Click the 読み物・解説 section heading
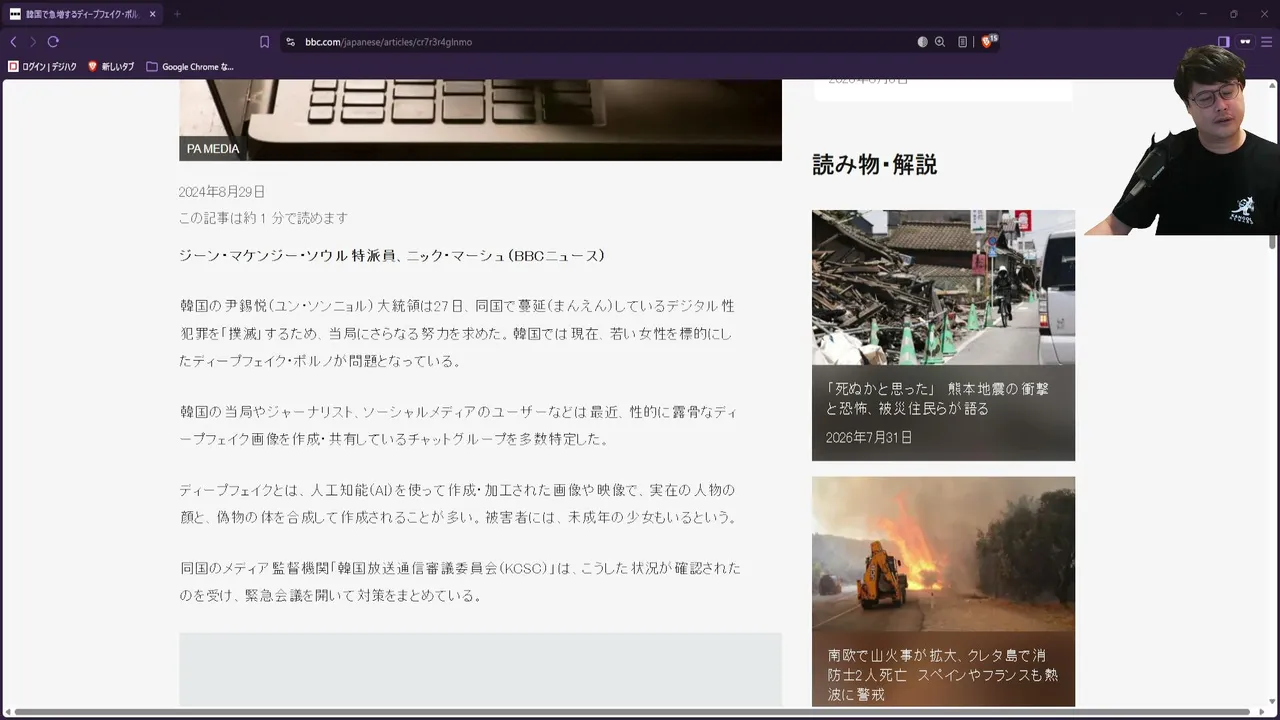Viewport: 1280px width, 720px height. (874, 165)
